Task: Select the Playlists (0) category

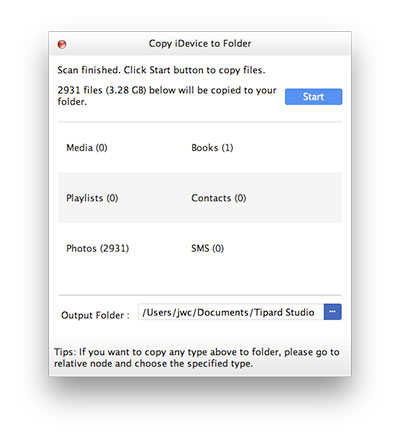Action: click(92, 198)
